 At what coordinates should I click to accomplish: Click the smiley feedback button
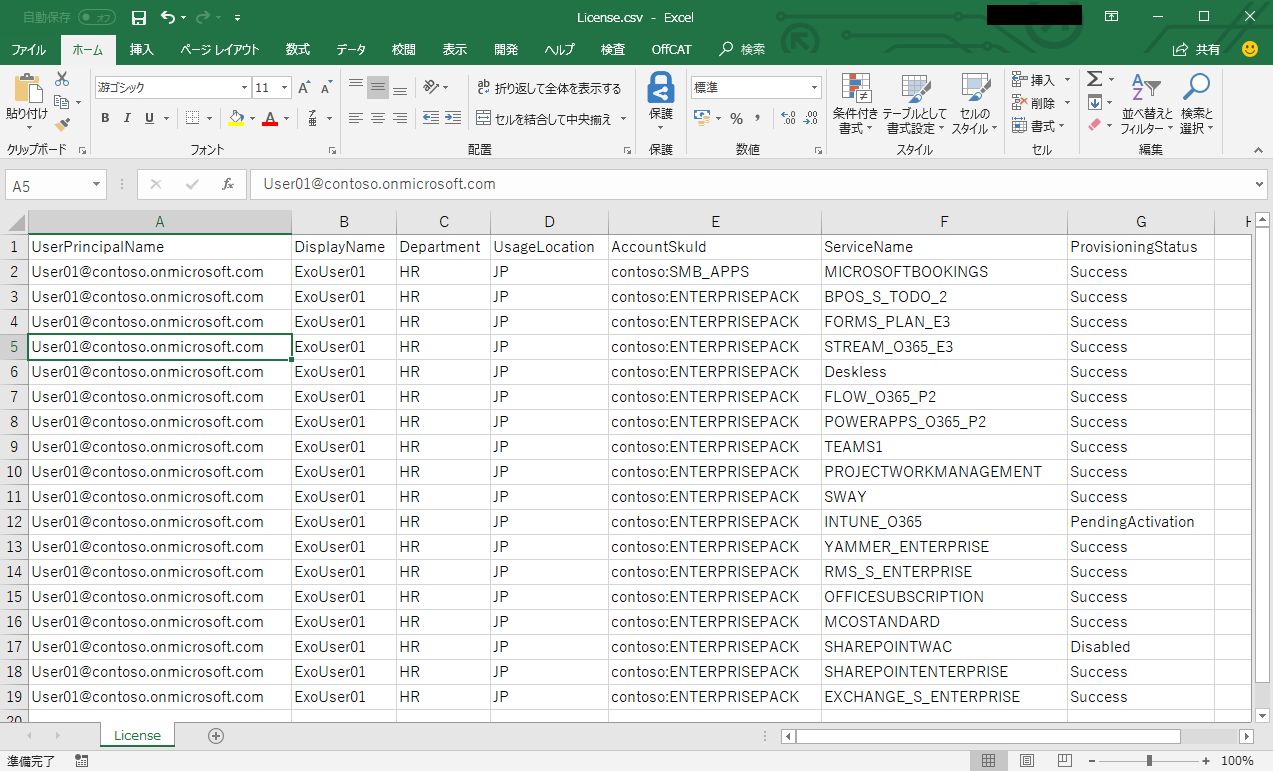coord(1250,49)
